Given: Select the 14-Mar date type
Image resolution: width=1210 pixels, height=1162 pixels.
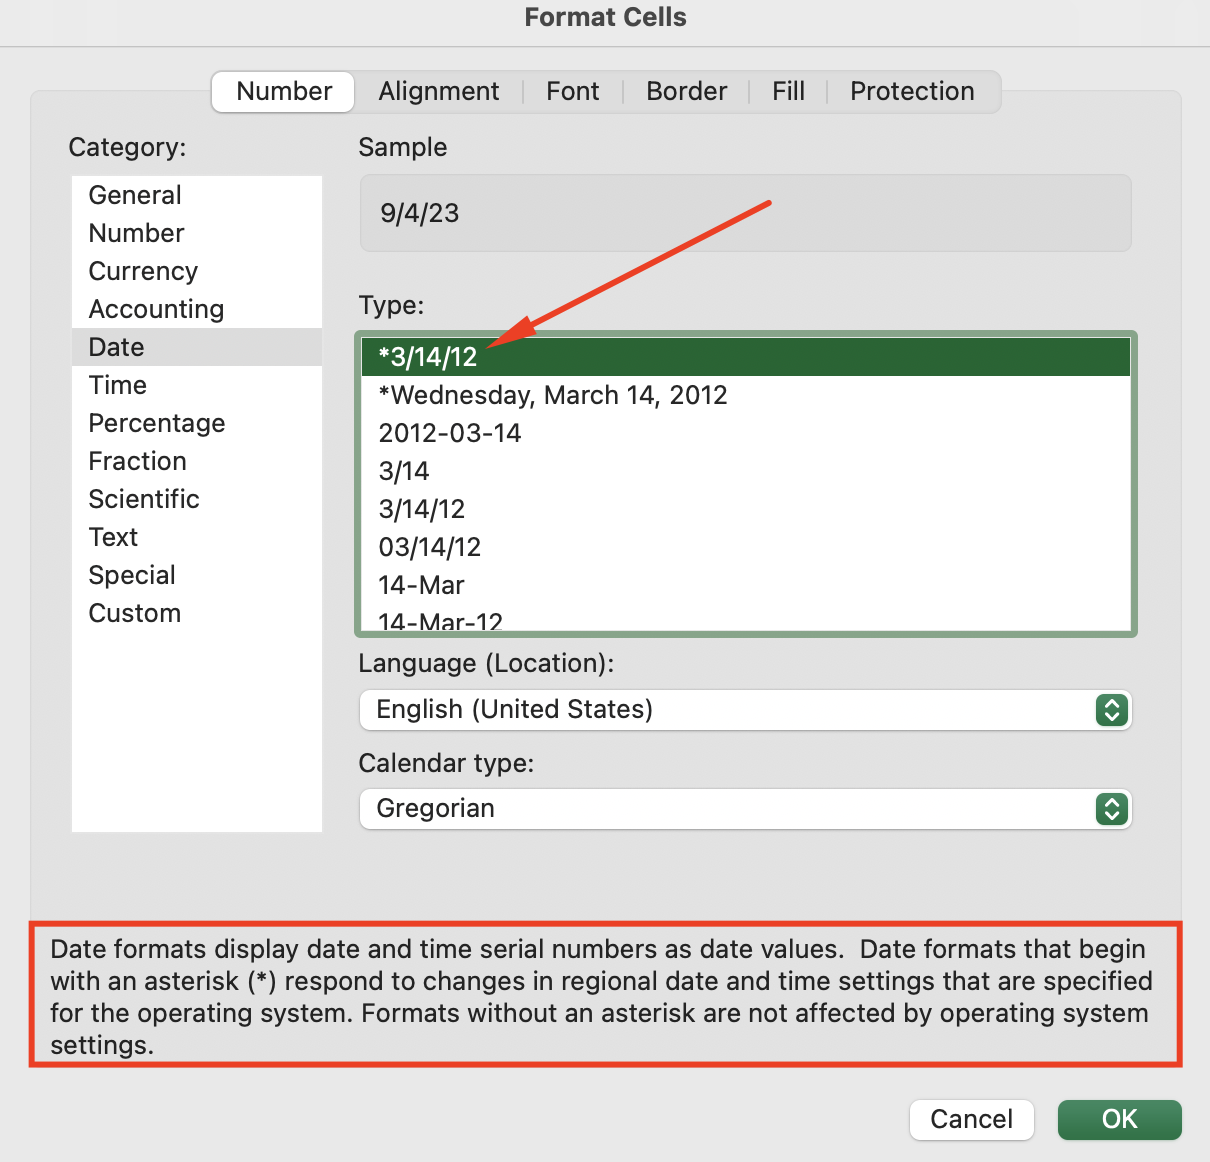Looking at the screenshot, I should tap(746, 585).
